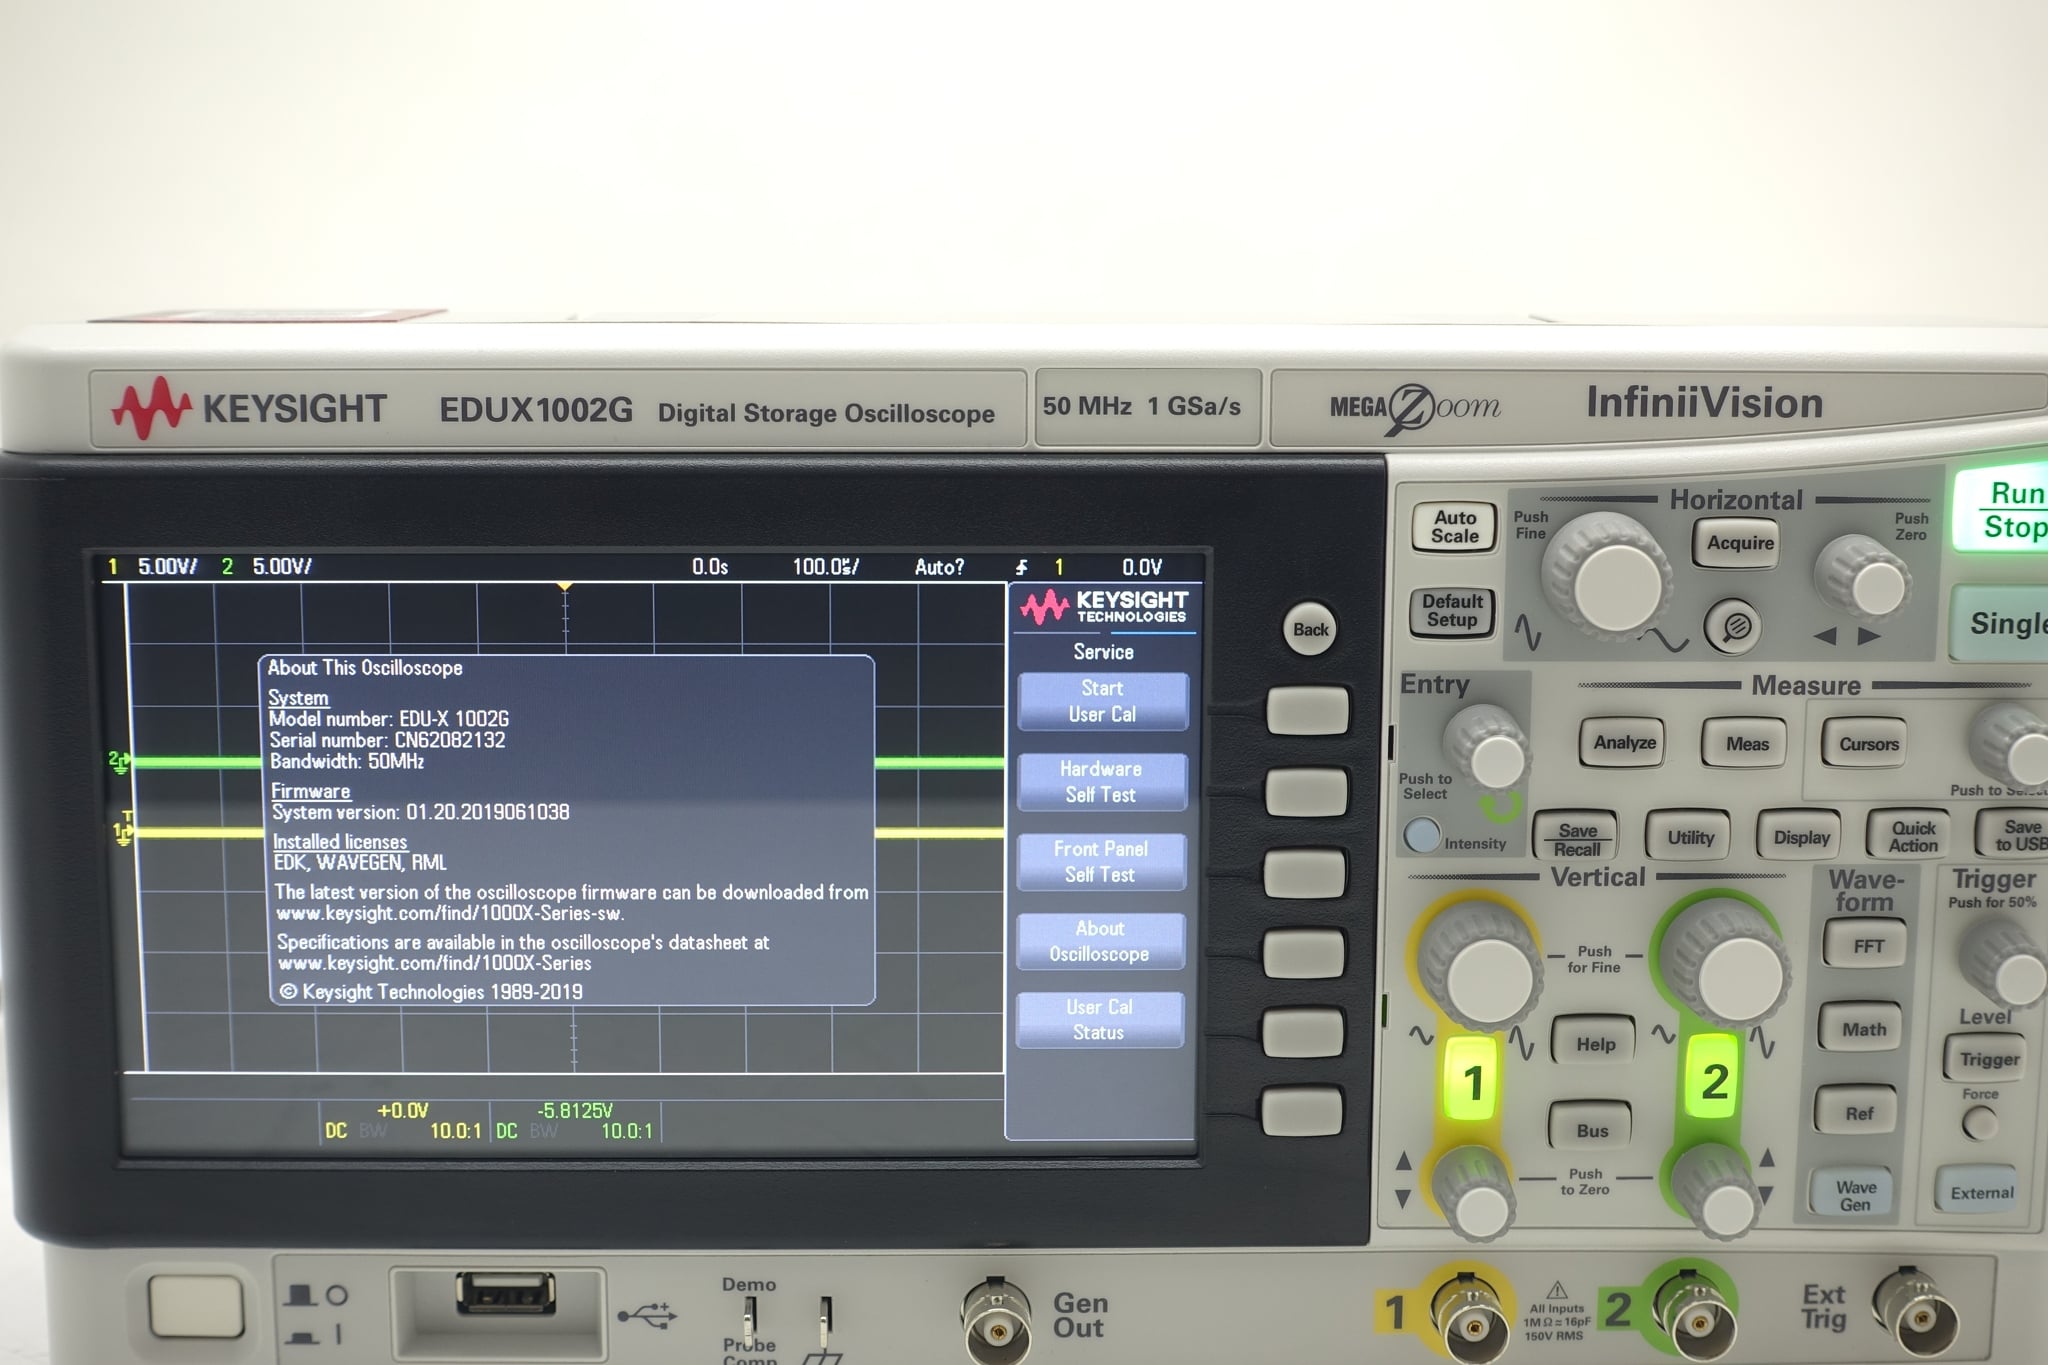2048x1365 pixels.
Task: Click the softkey beside About Oscilloscope
Action: [1304, 953]
